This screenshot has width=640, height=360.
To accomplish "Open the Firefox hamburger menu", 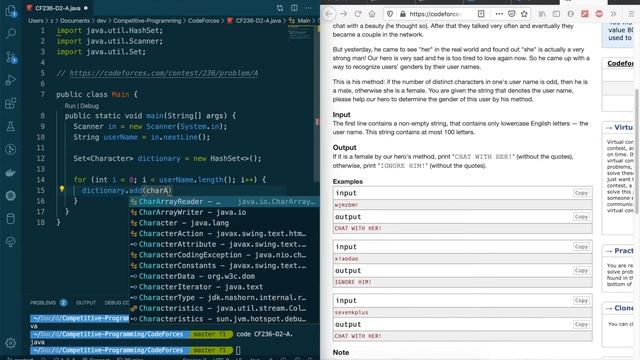I will (631, 14).
